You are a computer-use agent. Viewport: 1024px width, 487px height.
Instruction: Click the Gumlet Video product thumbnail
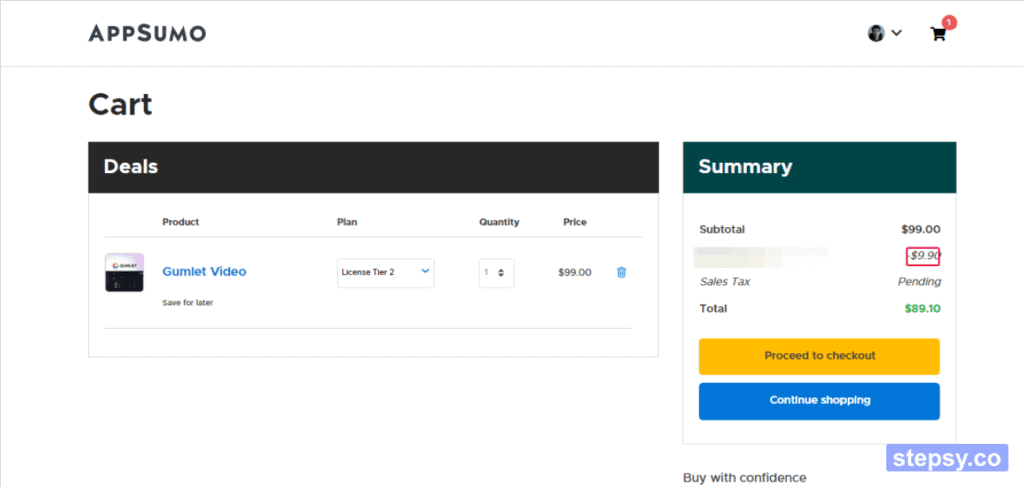pyautogui.click(x=124, y=272)
